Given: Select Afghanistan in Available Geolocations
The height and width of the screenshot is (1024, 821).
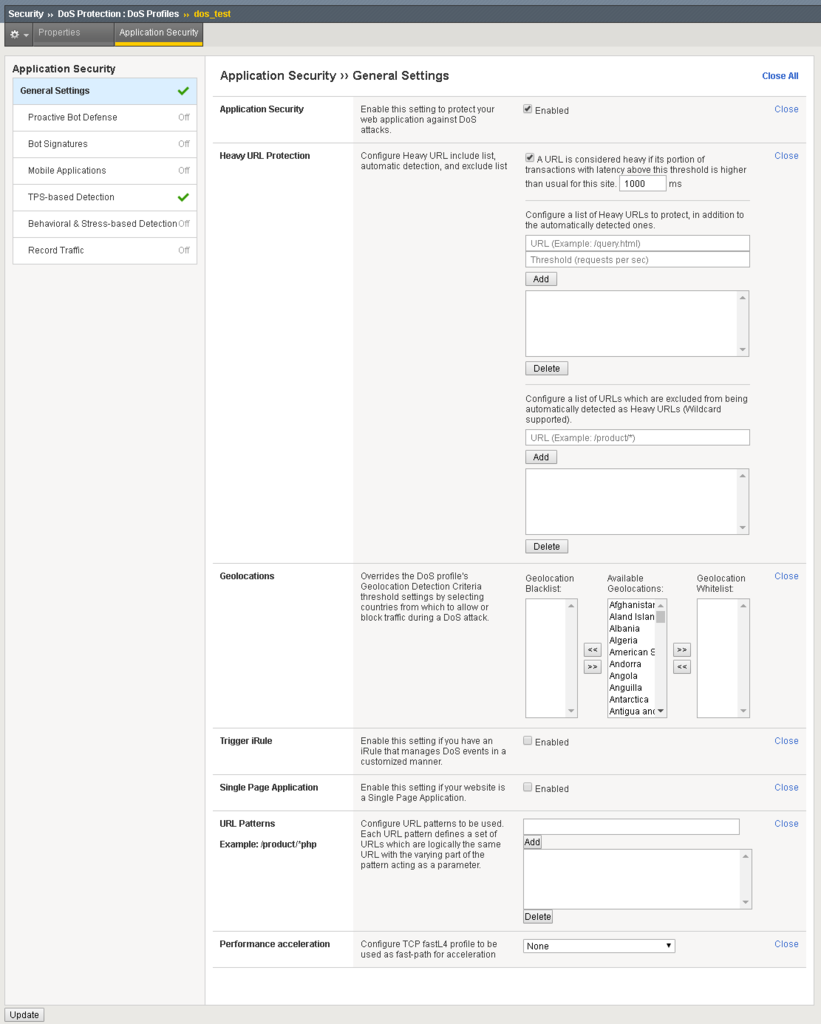Looking at the screenshot, I should click(x=631, y=605).
